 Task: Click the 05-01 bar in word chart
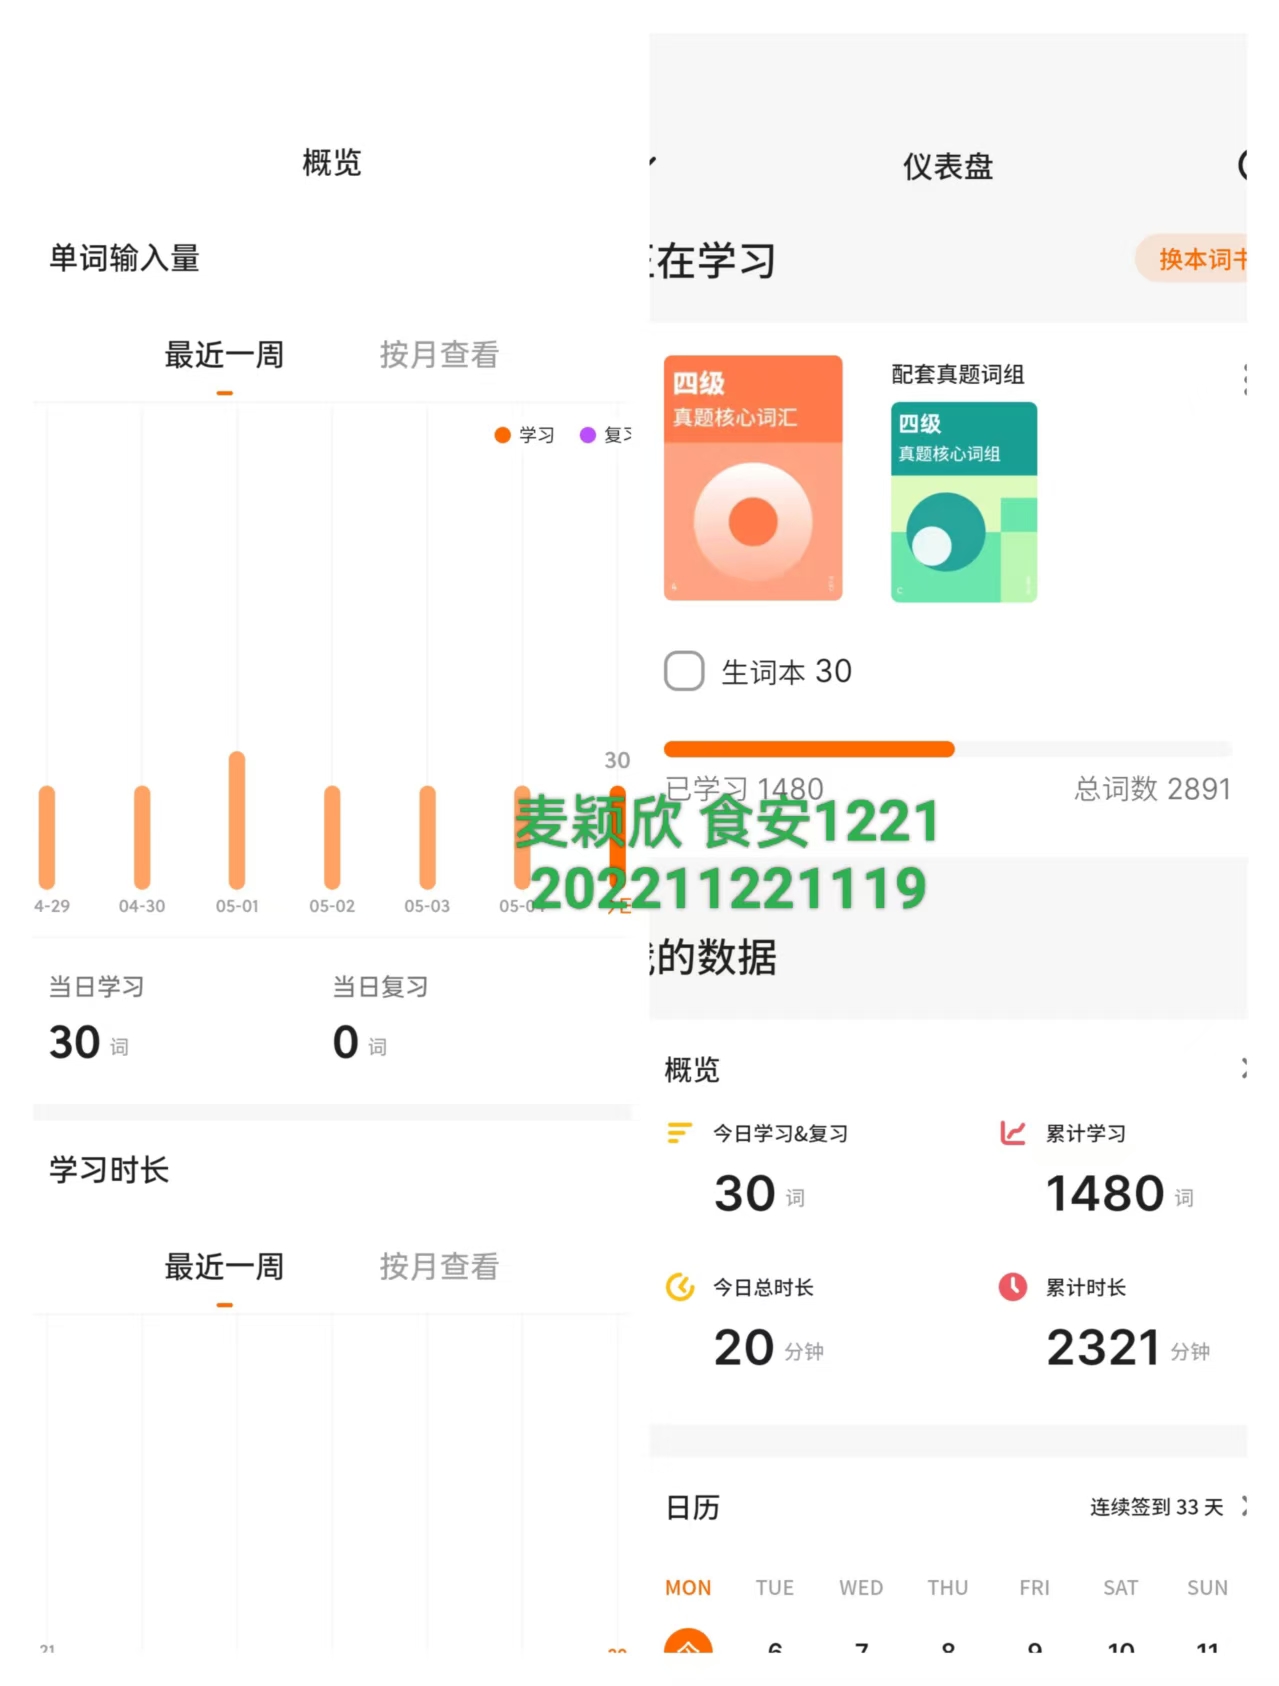click(237, 820)
